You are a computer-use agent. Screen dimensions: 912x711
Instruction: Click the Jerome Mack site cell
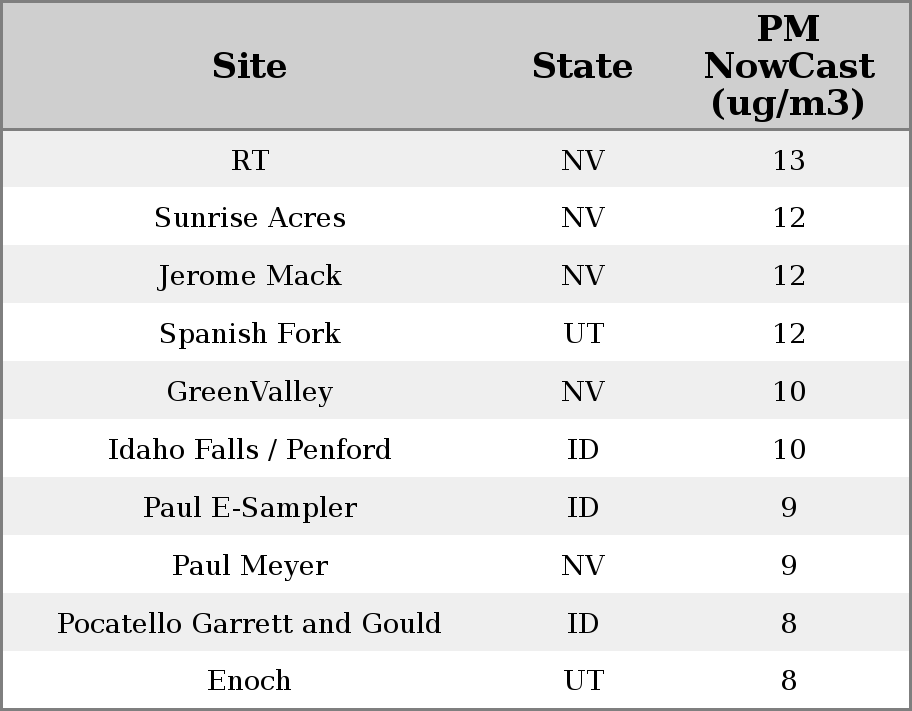[x=250, y=276]
